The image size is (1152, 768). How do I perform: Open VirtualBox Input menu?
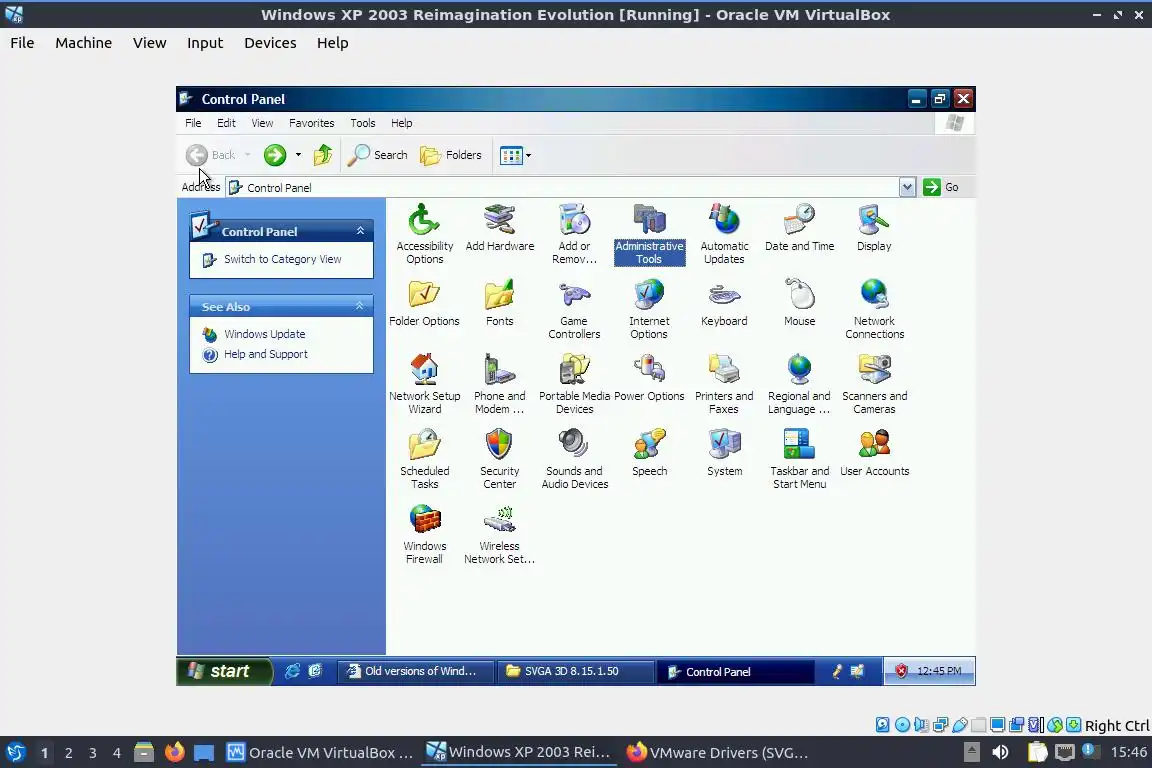pyautogui.click(x=205, y=43)
